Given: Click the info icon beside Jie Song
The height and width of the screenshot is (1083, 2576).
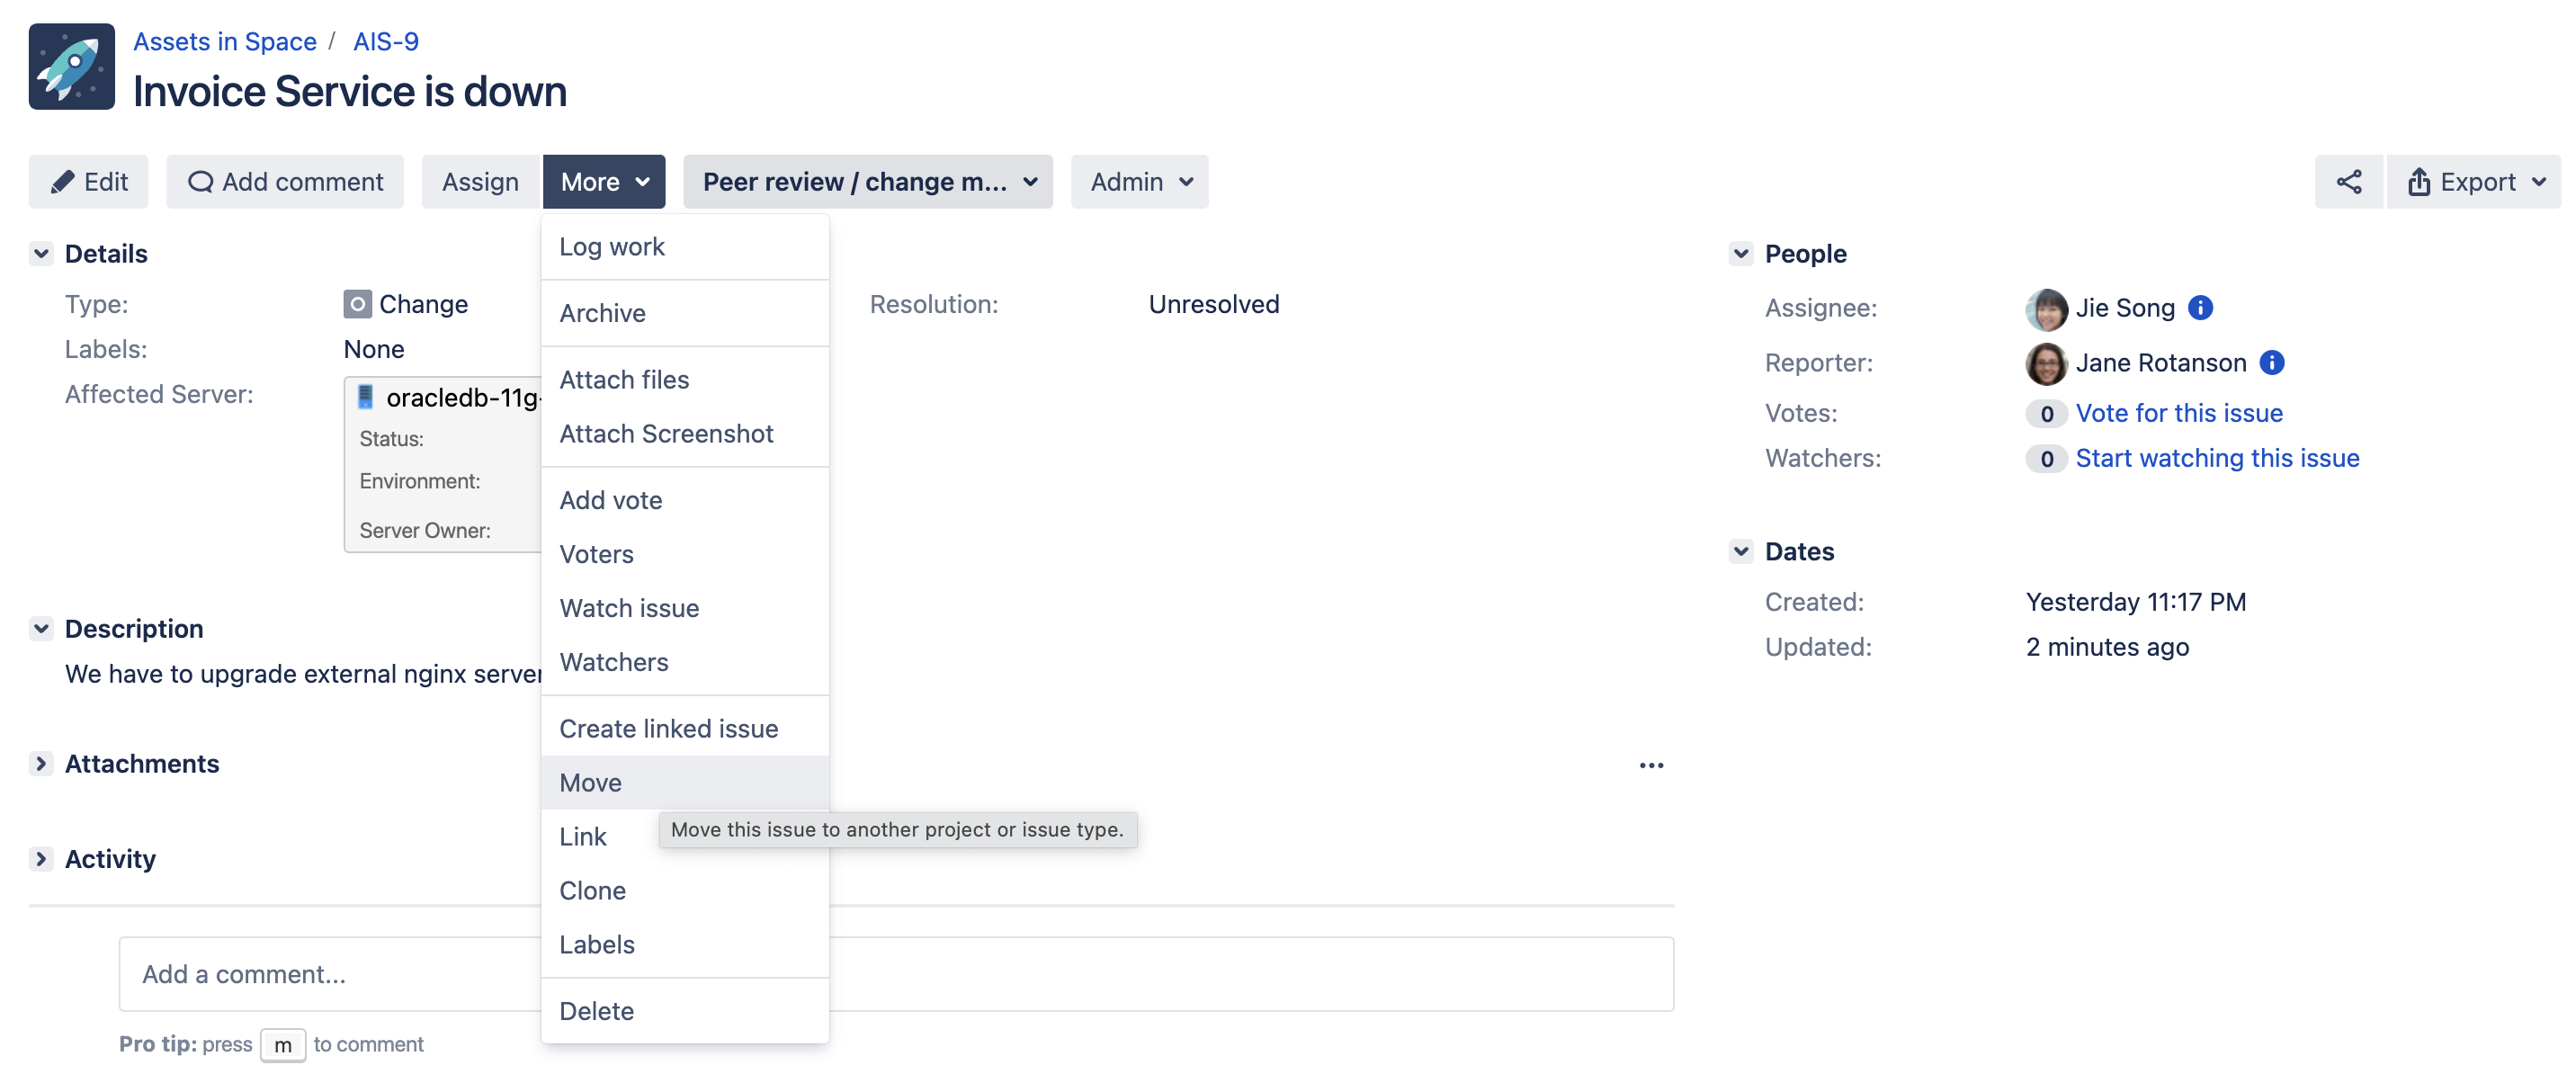Looking at the screenshot, I should (2201, 308).
